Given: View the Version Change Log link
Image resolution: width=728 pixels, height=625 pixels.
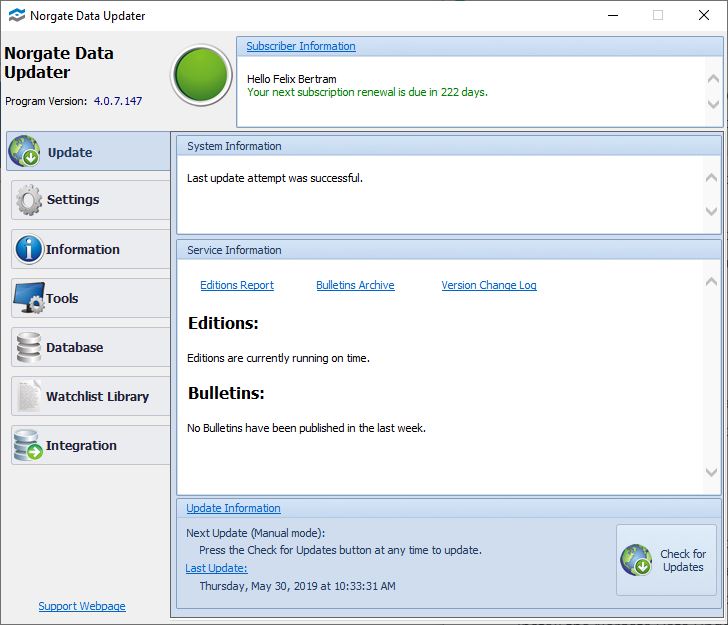Looking at the screenshot, I should pyautogui.click(x=489, y=285).
